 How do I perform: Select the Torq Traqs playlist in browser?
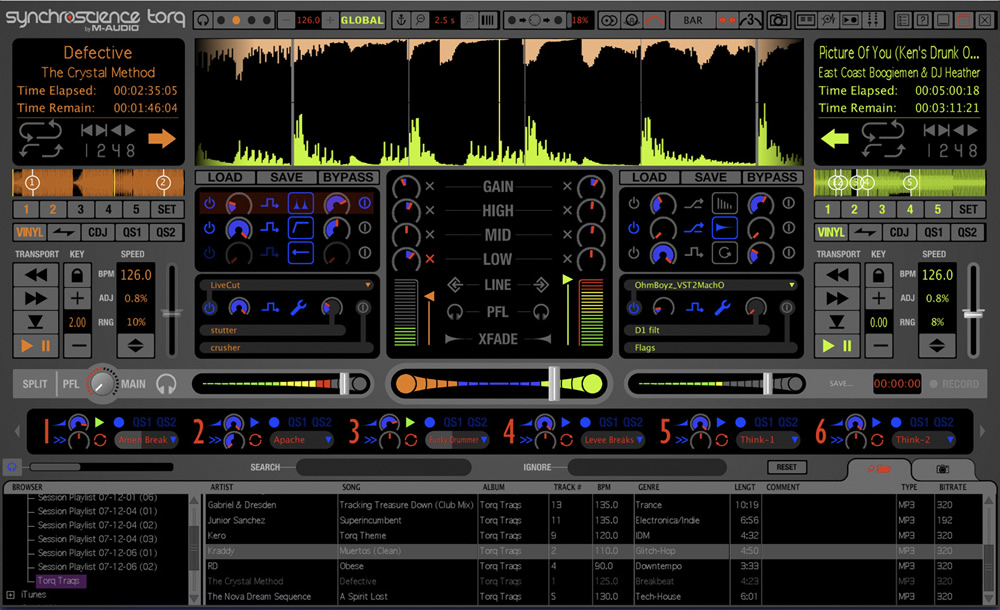click(59, 581)
